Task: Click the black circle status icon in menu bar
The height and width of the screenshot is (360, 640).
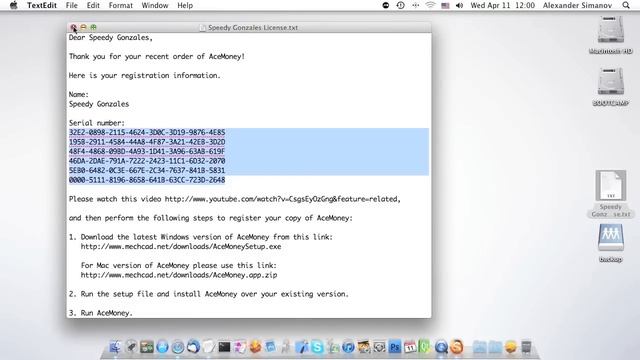Action: 386,5
